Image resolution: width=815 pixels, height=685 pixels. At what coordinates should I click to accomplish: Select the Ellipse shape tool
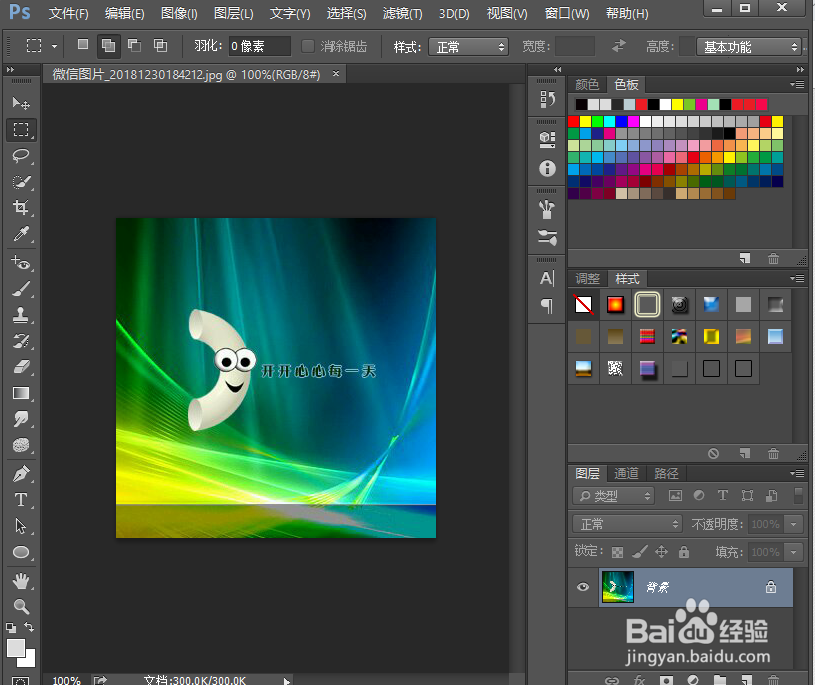pyautogui.click(x=21, y=552)
